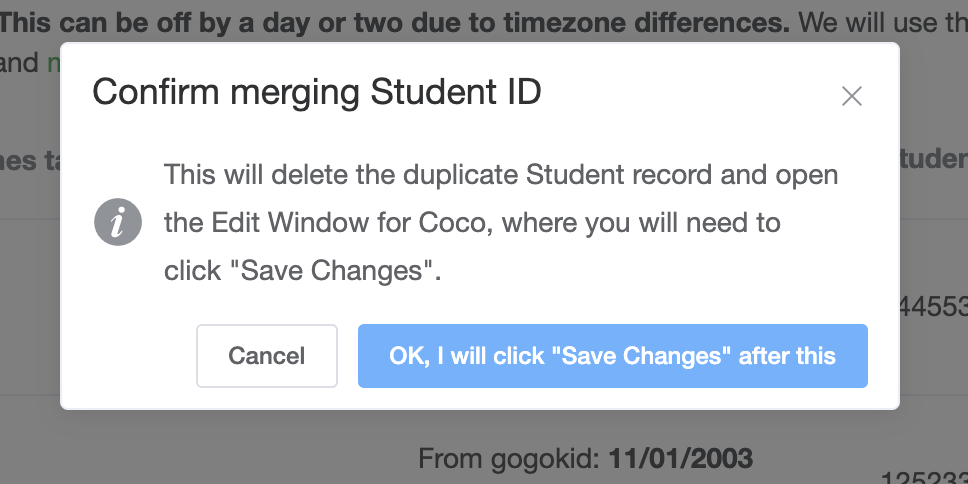The width and height of the screenshot is (968, 484).
Task: Click the "This will delete the duplicate" message line
Action: [501, 175]
